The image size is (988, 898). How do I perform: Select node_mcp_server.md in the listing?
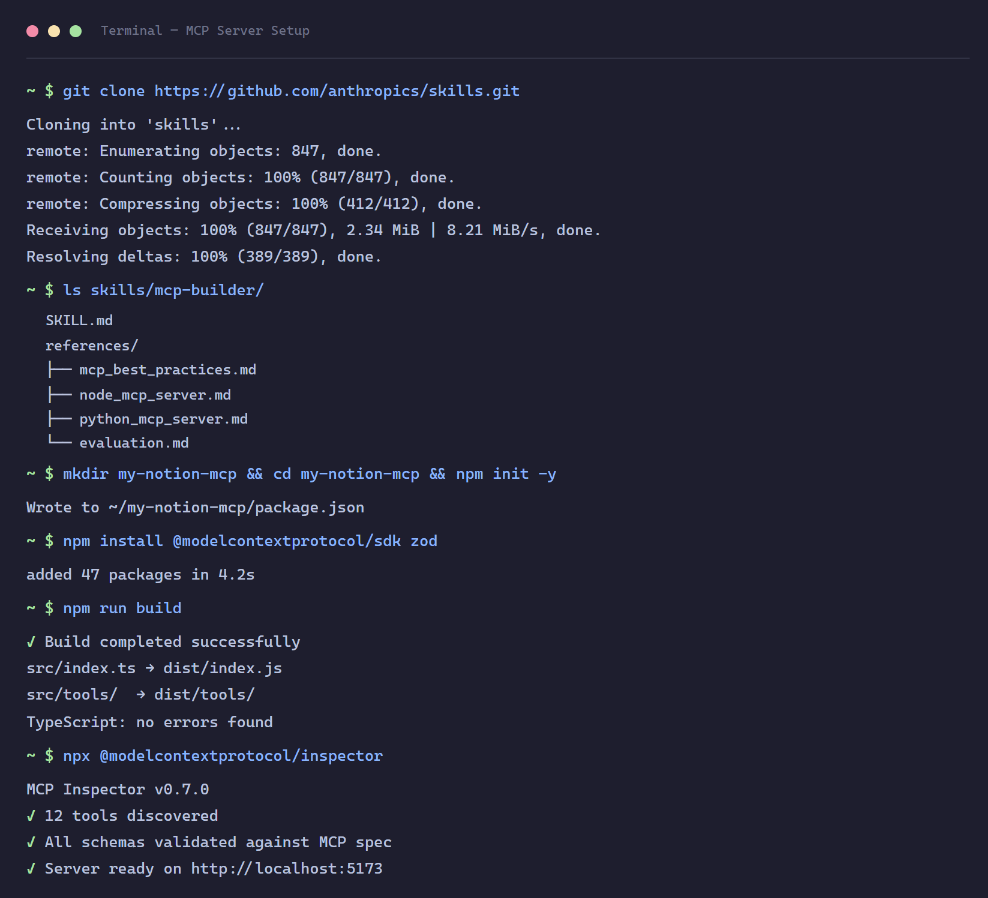[x=155, y=395]
